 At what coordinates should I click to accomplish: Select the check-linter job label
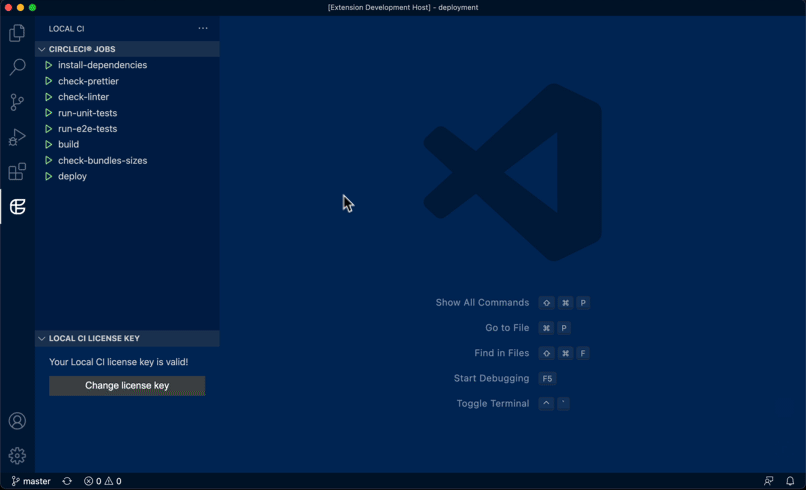pyautogui.click(x=83, y=97)
